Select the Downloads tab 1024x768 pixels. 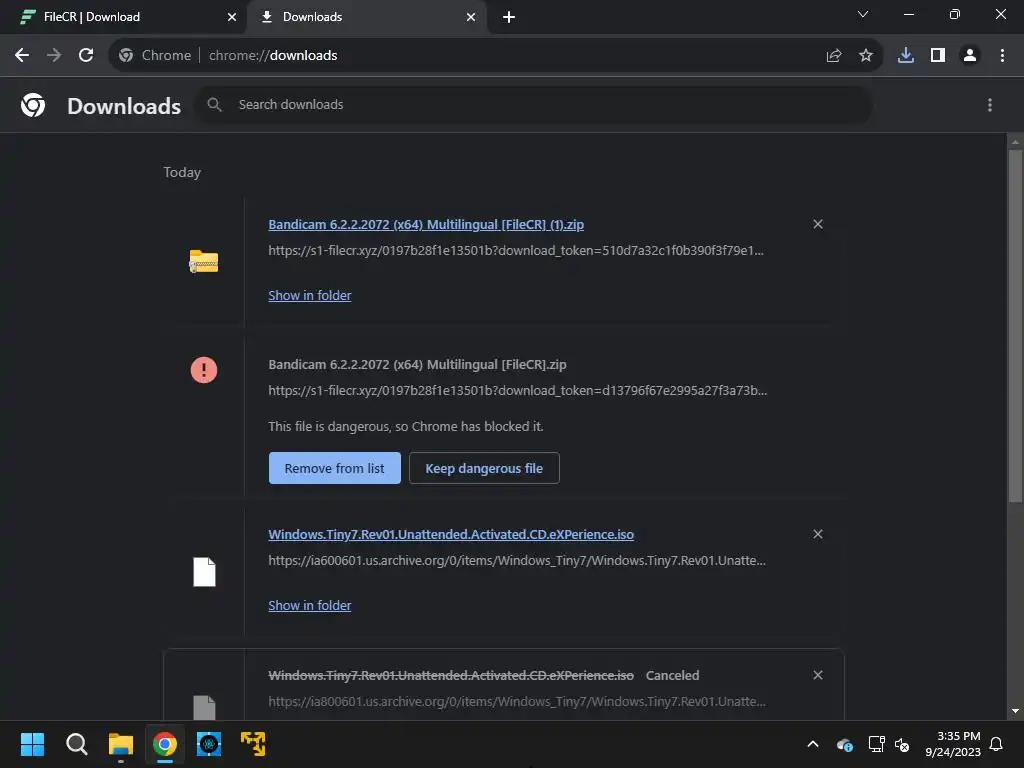[366, 17]
